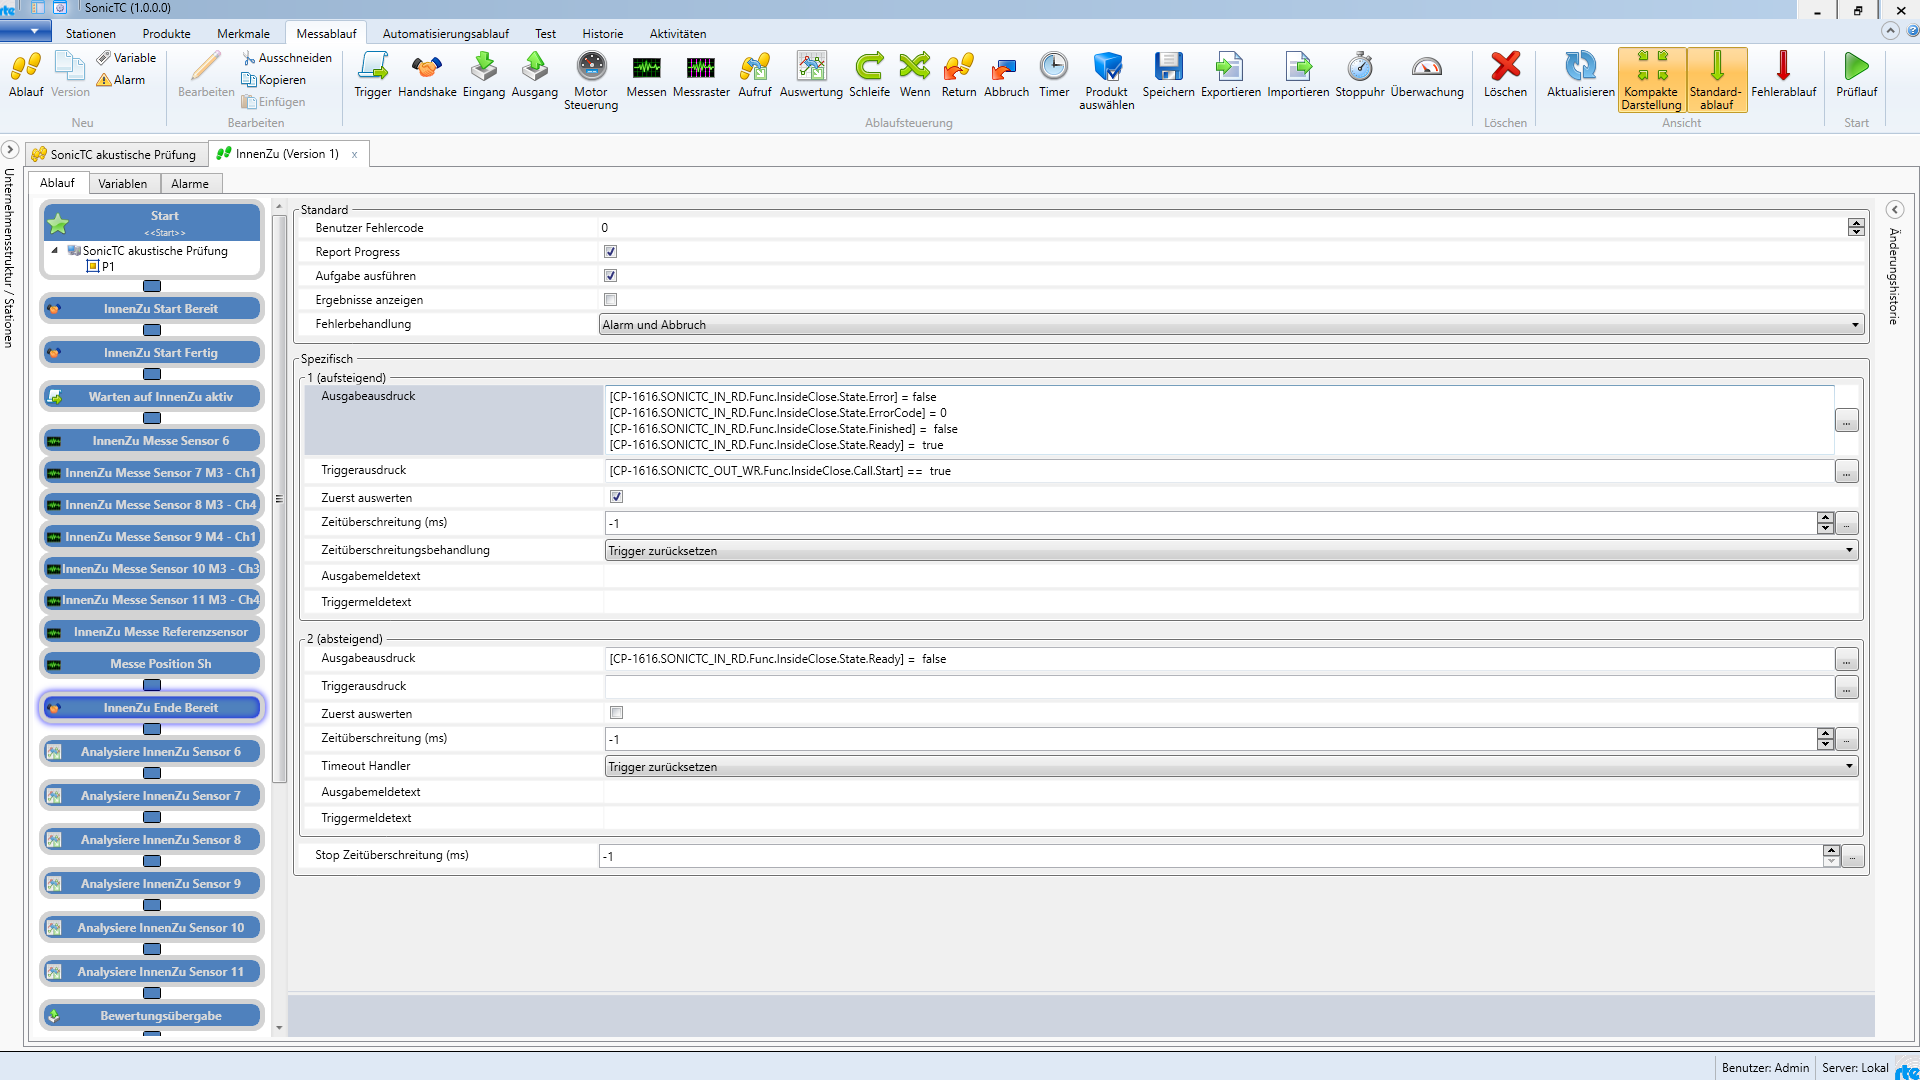Select the InnenZu Ende Bereit step

click(x=151, y=707)
